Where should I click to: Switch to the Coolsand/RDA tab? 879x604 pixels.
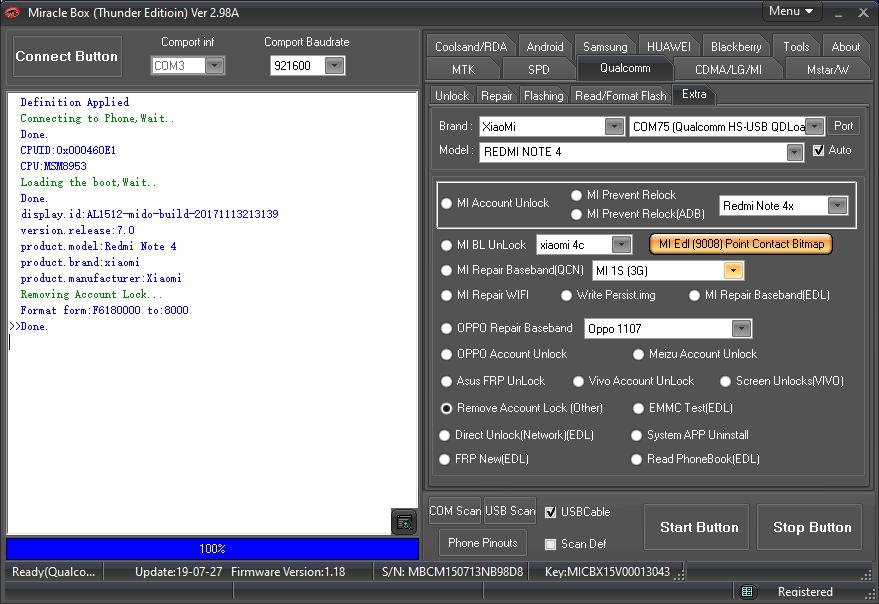[x=471, y=47]
